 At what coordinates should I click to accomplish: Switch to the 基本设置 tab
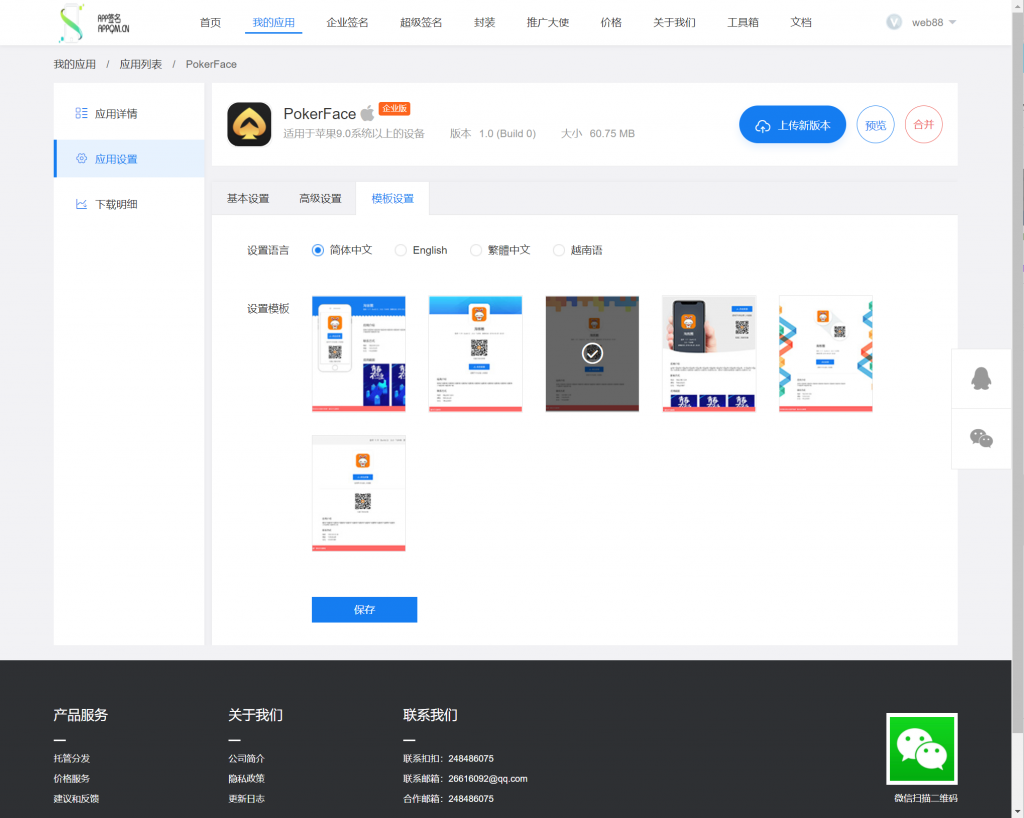pyautogui.click(x=248, y=198)
